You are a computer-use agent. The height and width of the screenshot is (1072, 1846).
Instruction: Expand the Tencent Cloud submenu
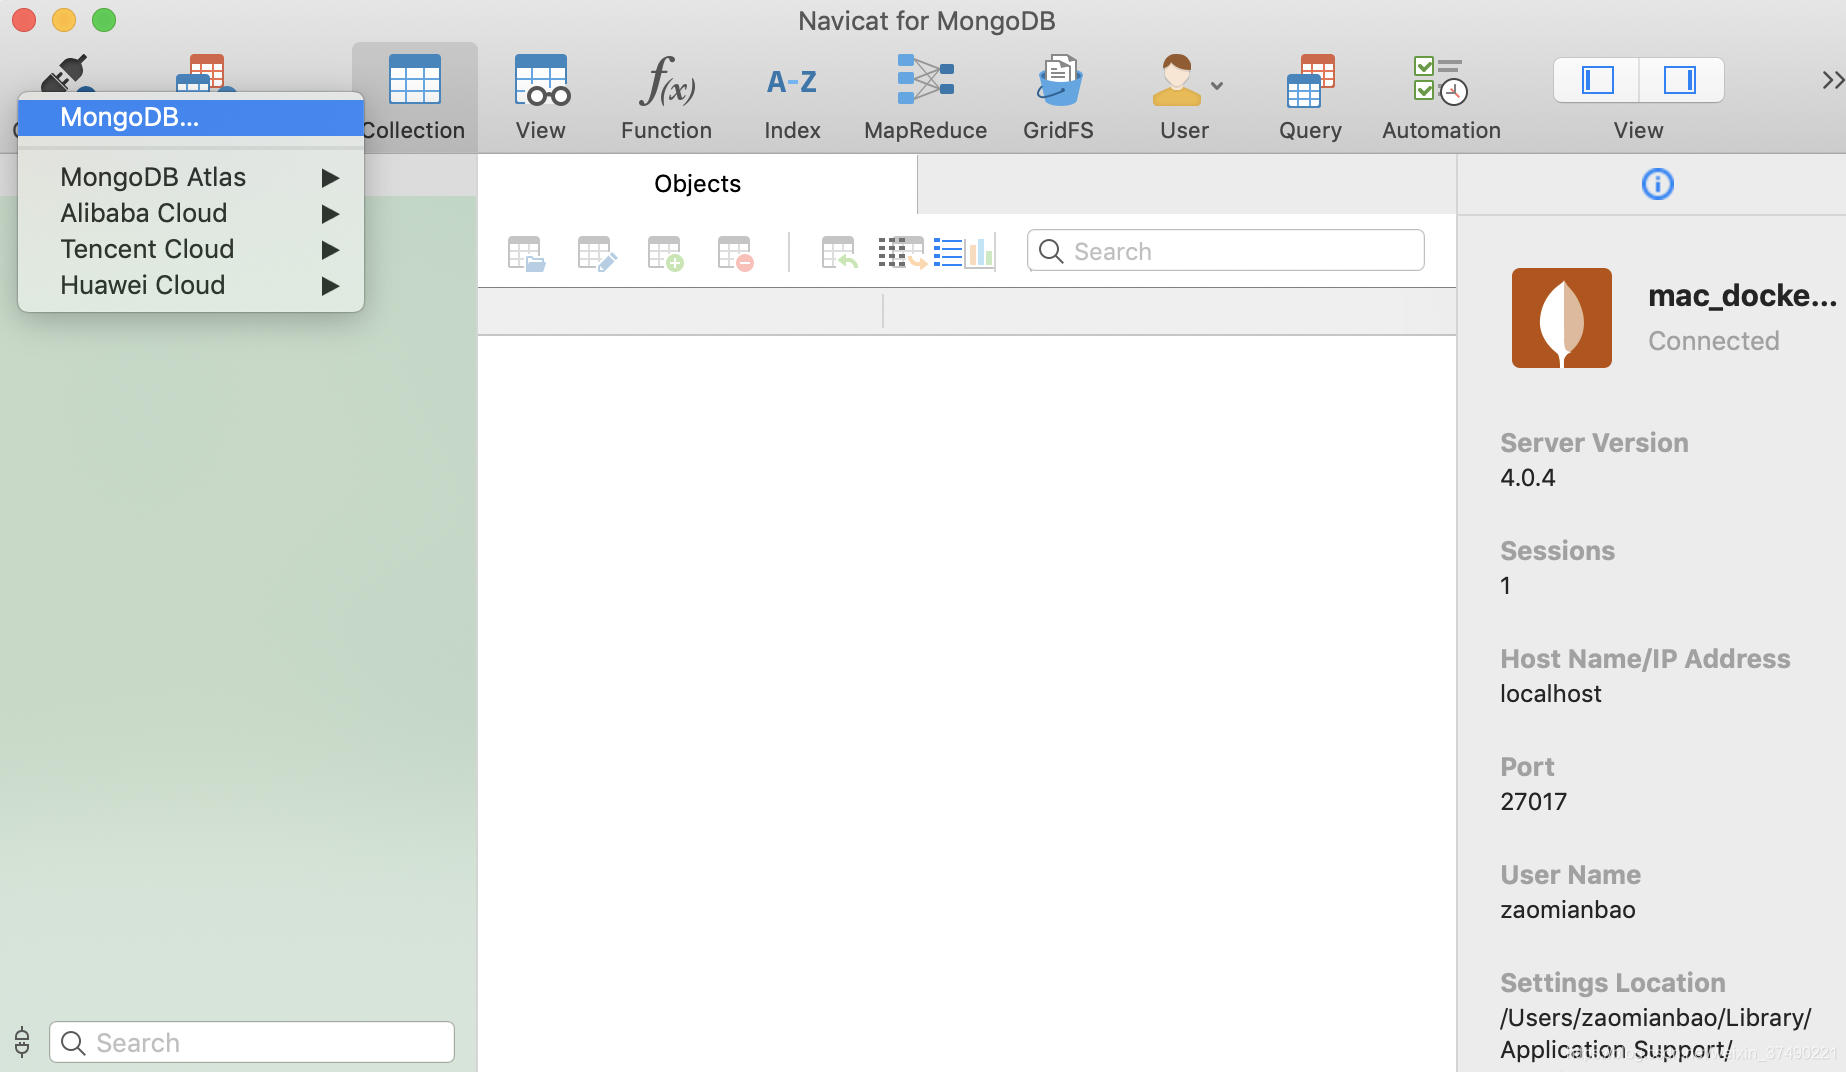[191, 249]
